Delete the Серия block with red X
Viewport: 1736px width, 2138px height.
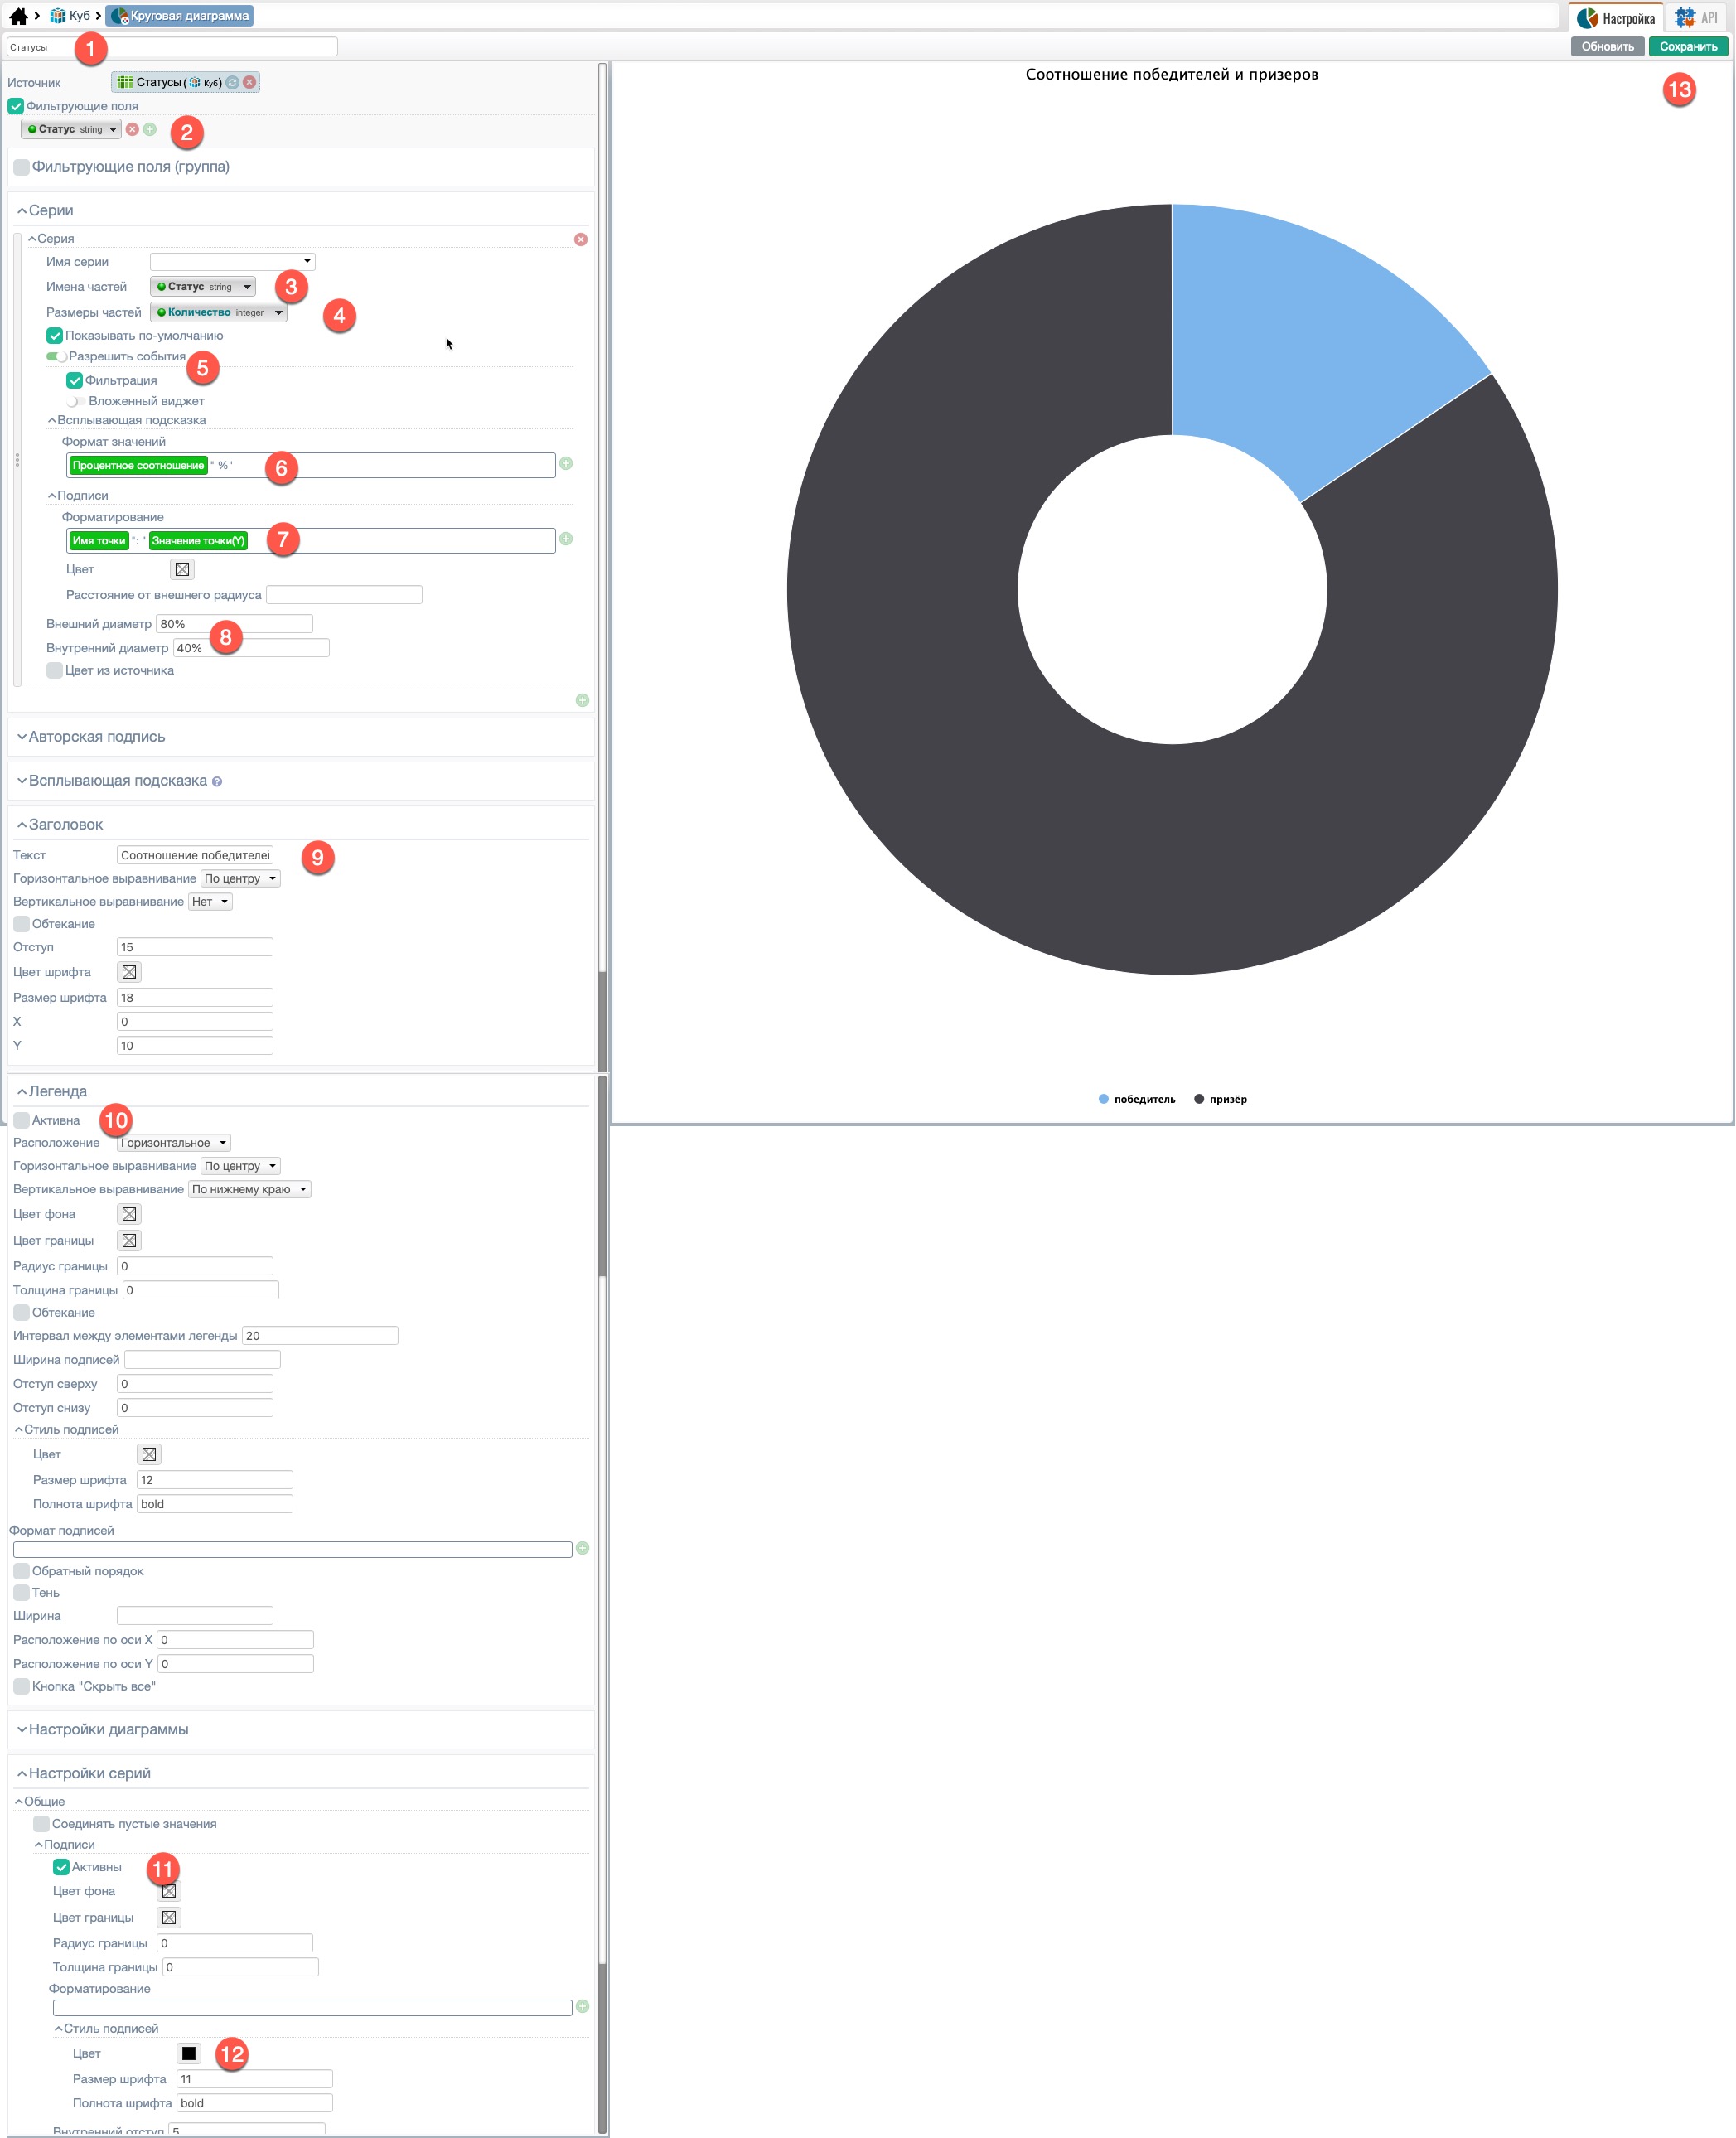click(581, 240)
